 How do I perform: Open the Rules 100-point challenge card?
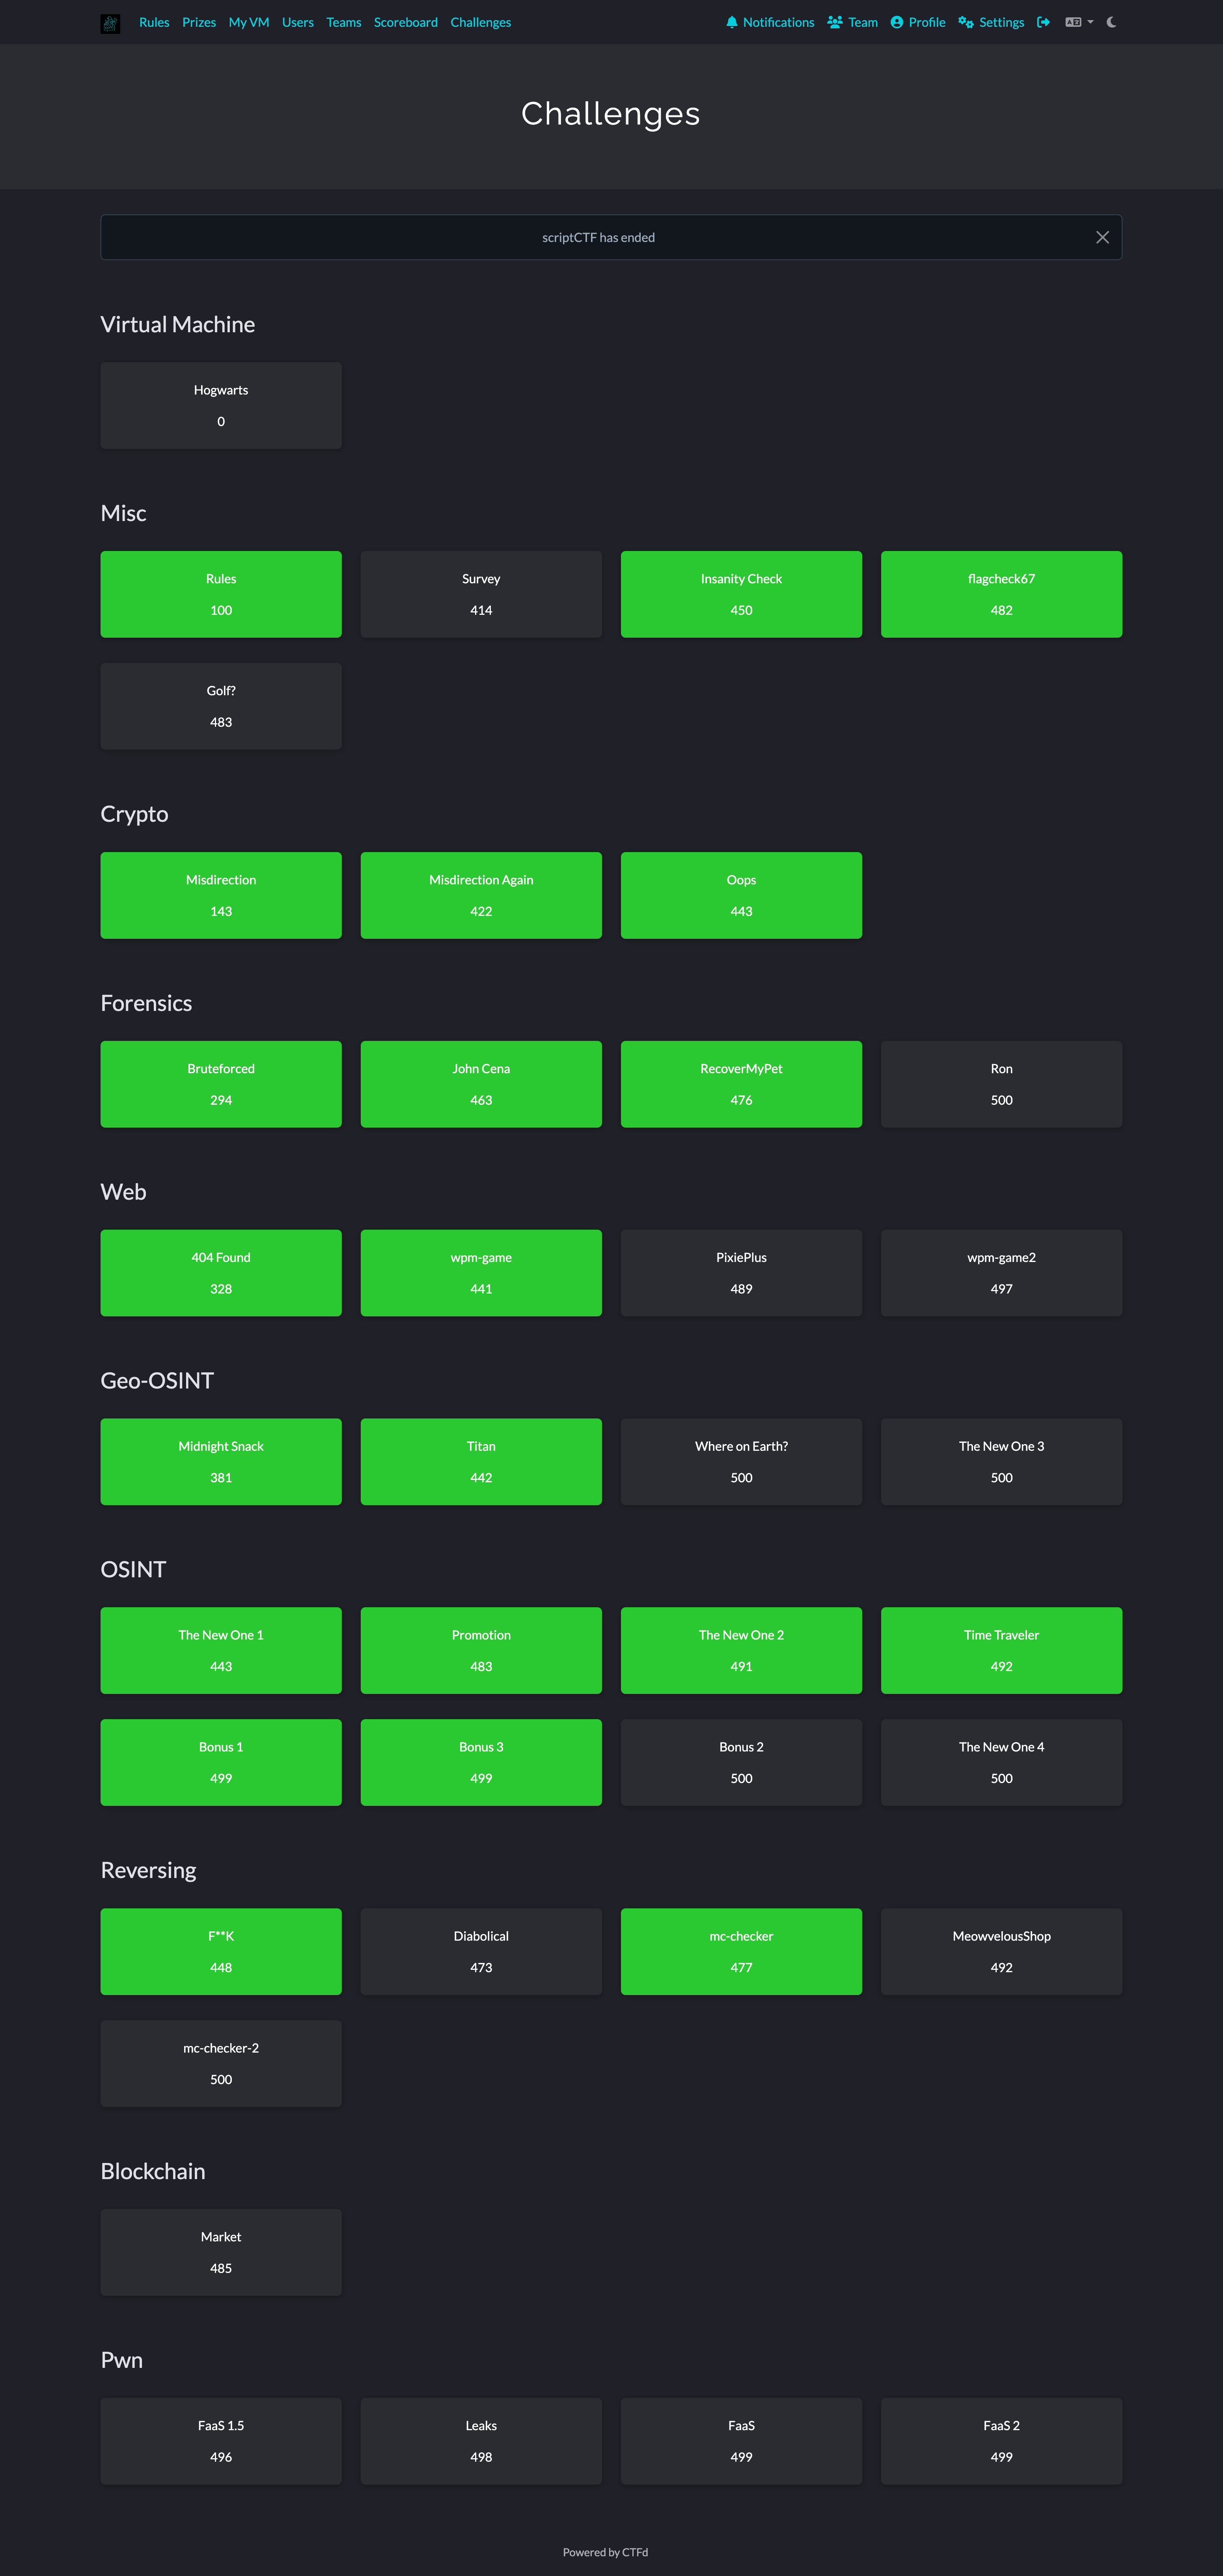(x=221, y=594)
